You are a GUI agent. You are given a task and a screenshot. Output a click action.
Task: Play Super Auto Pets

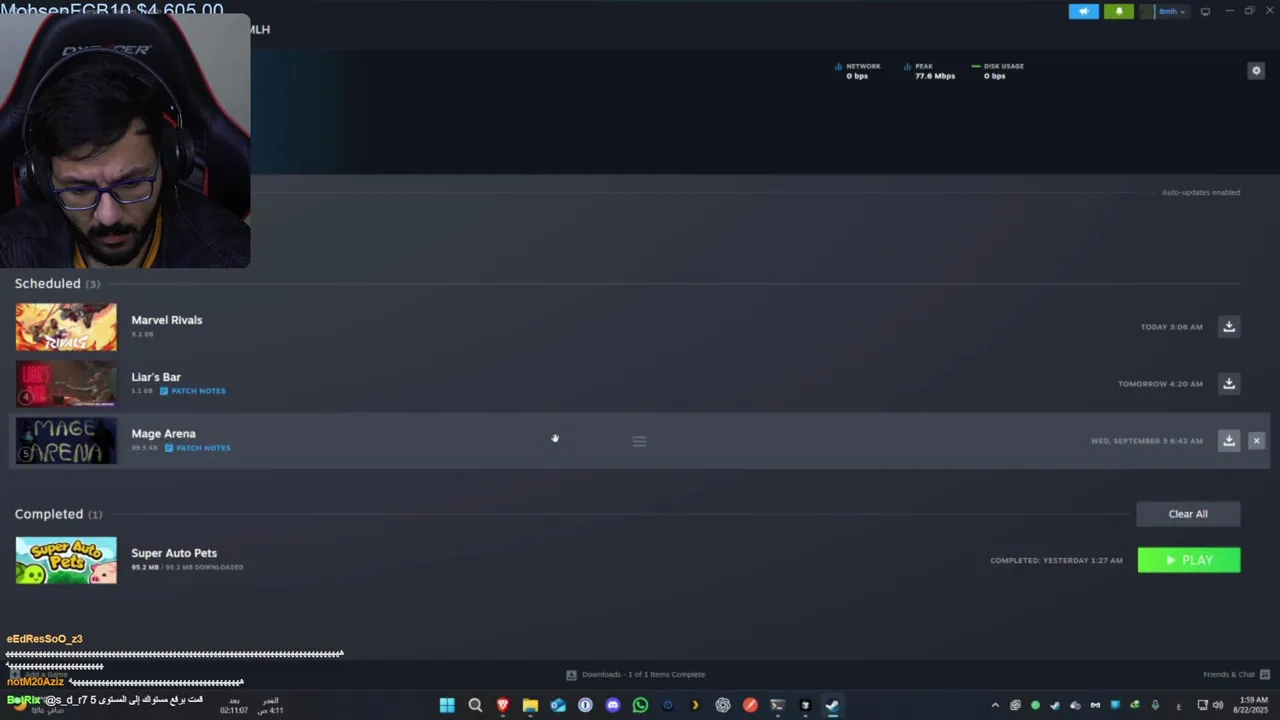point(1189,560)
